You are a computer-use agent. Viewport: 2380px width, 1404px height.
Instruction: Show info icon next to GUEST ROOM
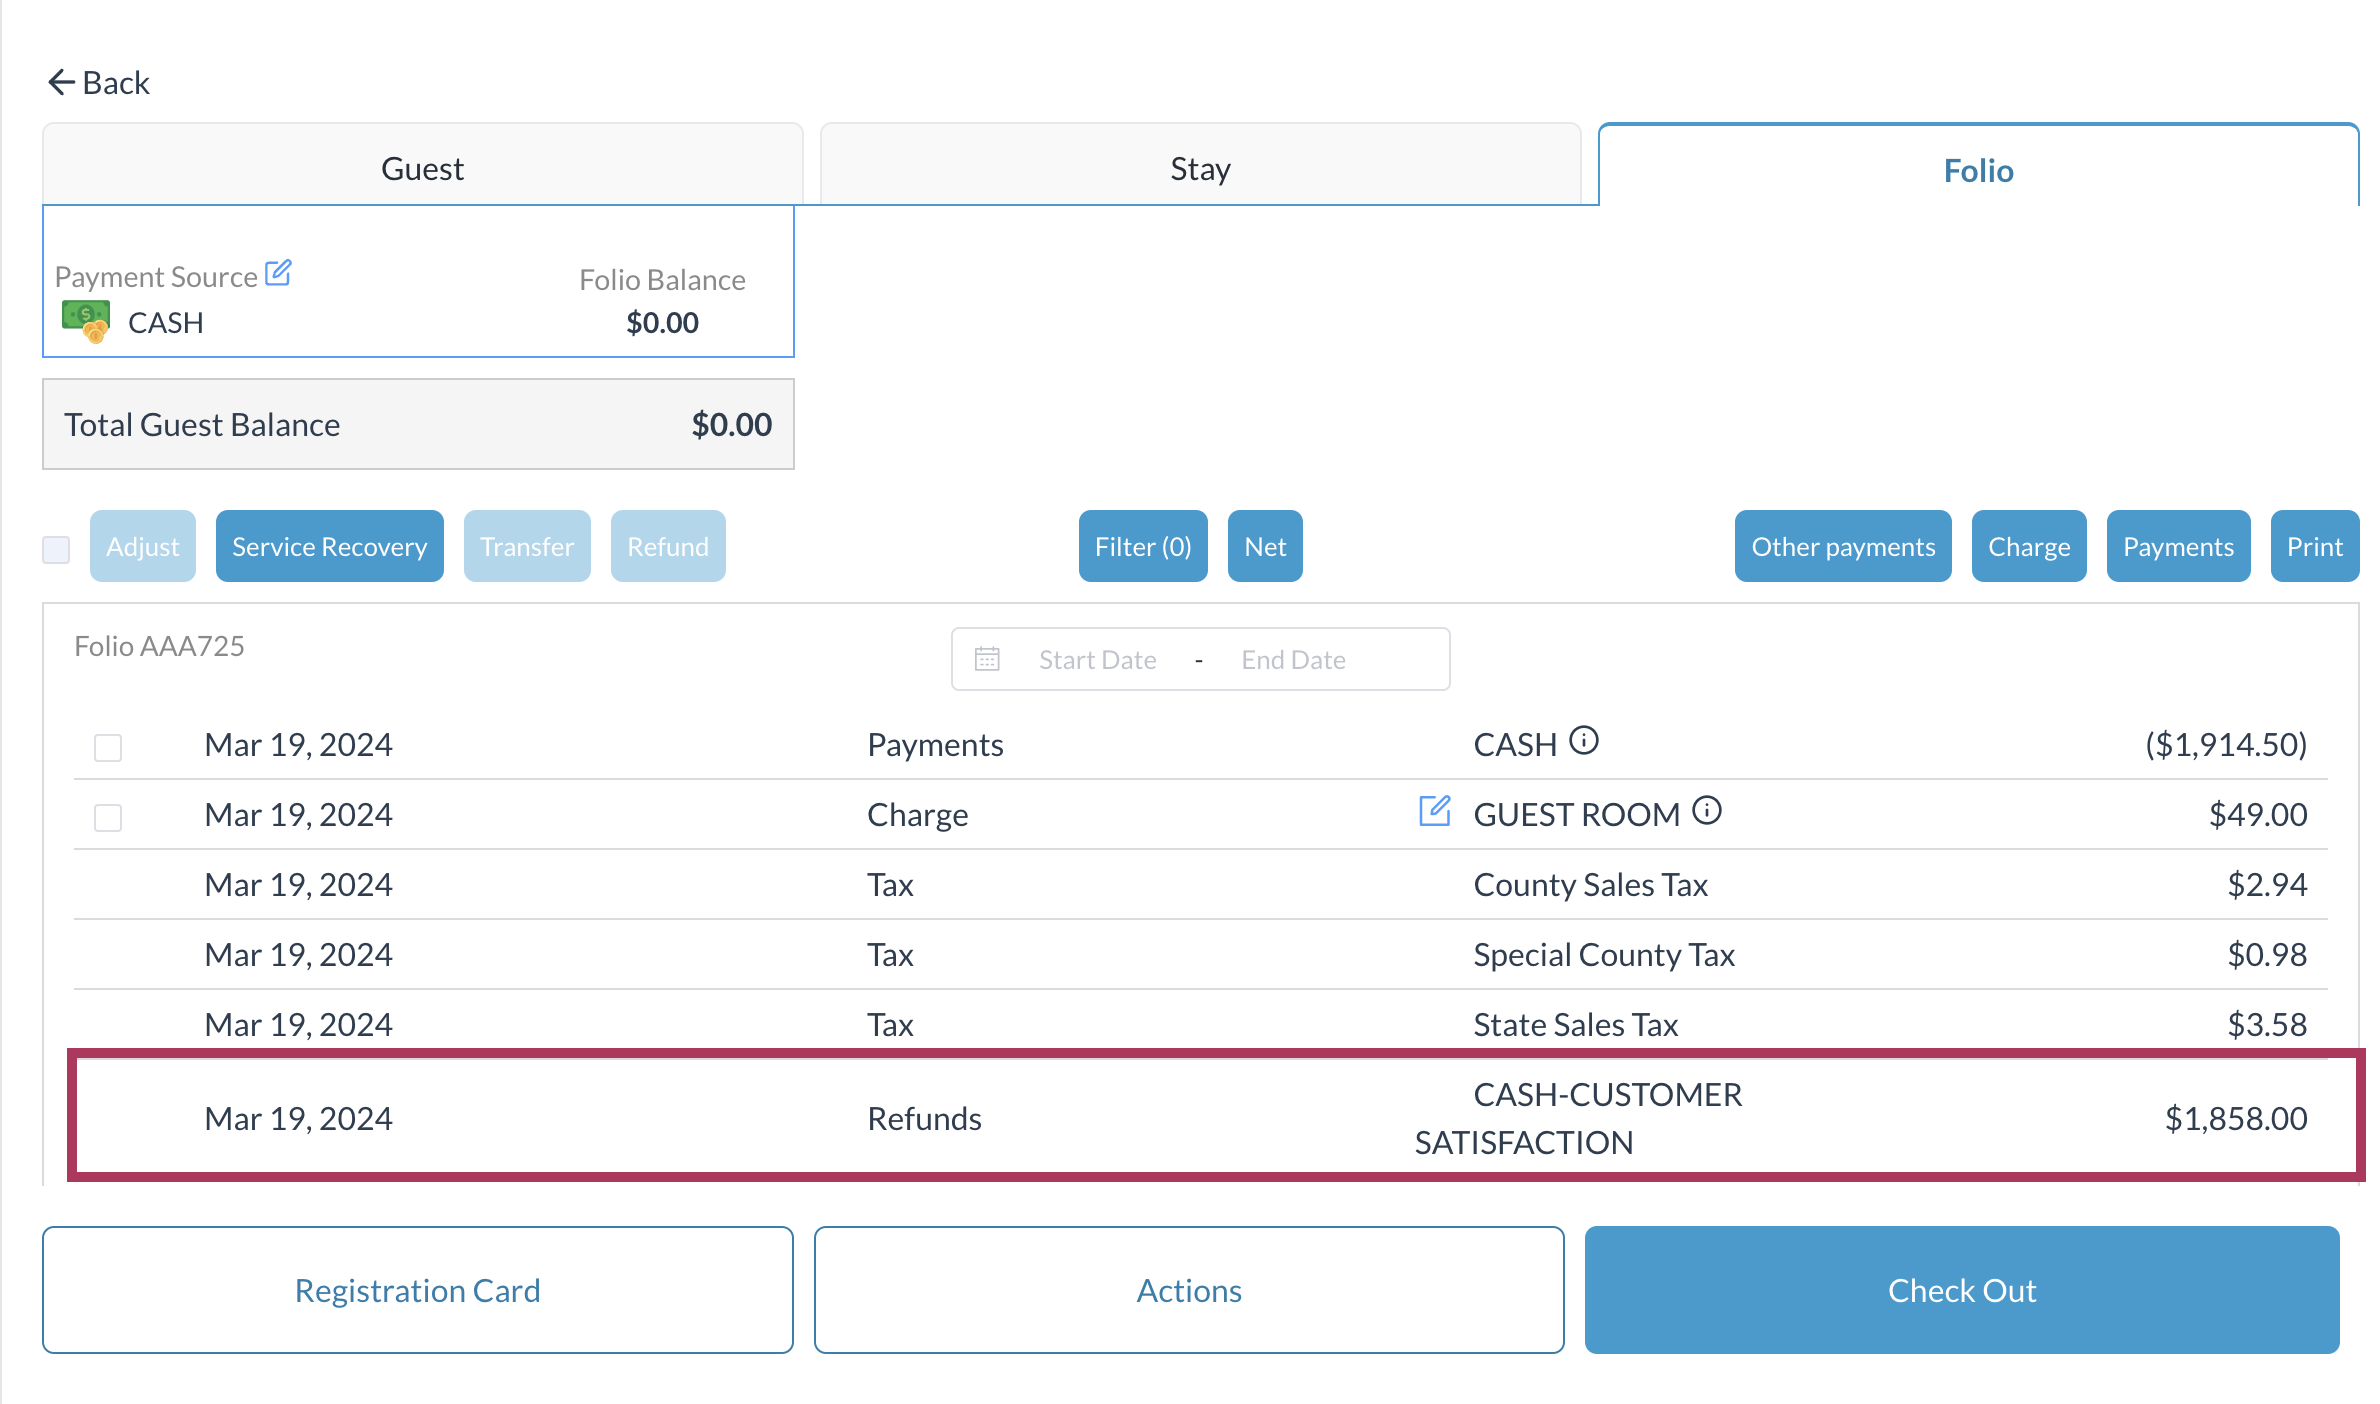click(x=1707, y=811)
